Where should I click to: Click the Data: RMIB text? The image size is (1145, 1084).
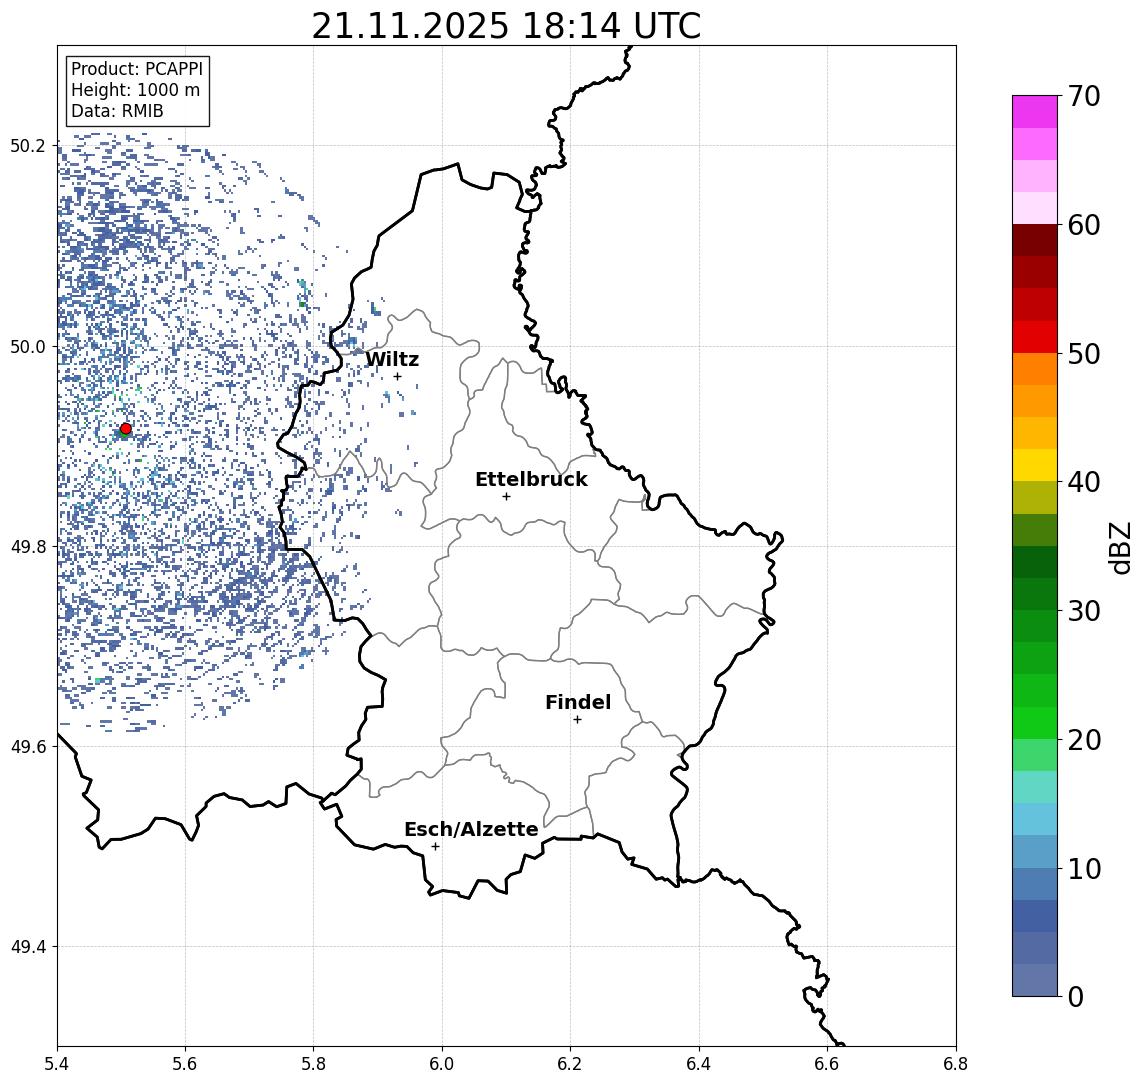[117, 111]
